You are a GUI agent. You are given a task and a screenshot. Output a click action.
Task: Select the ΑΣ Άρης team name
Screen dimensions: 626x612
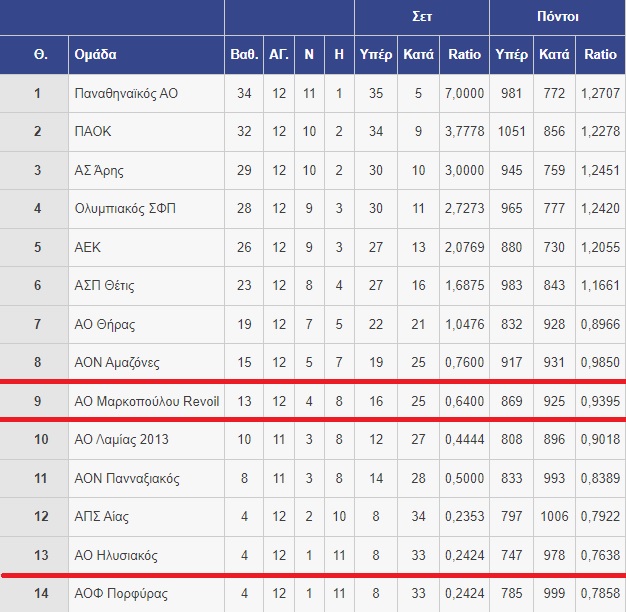tap(99, 170)
